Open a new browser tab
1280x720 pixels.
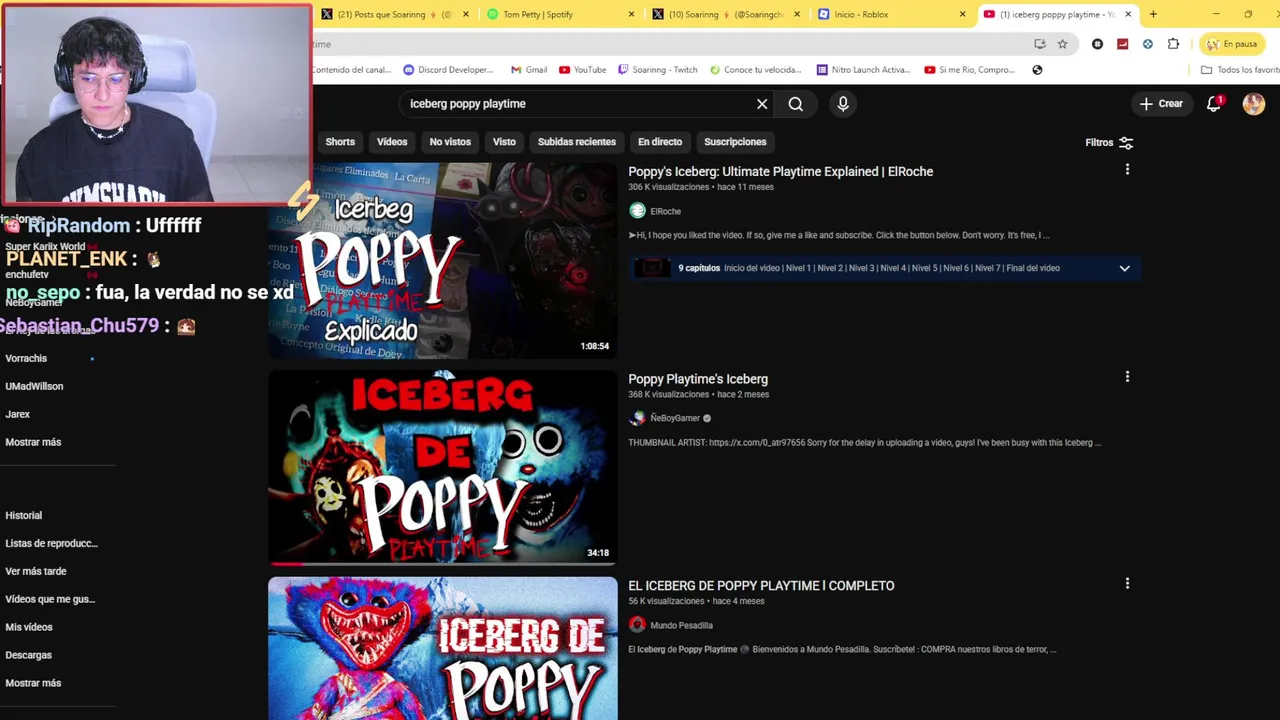coord(1153,14)
